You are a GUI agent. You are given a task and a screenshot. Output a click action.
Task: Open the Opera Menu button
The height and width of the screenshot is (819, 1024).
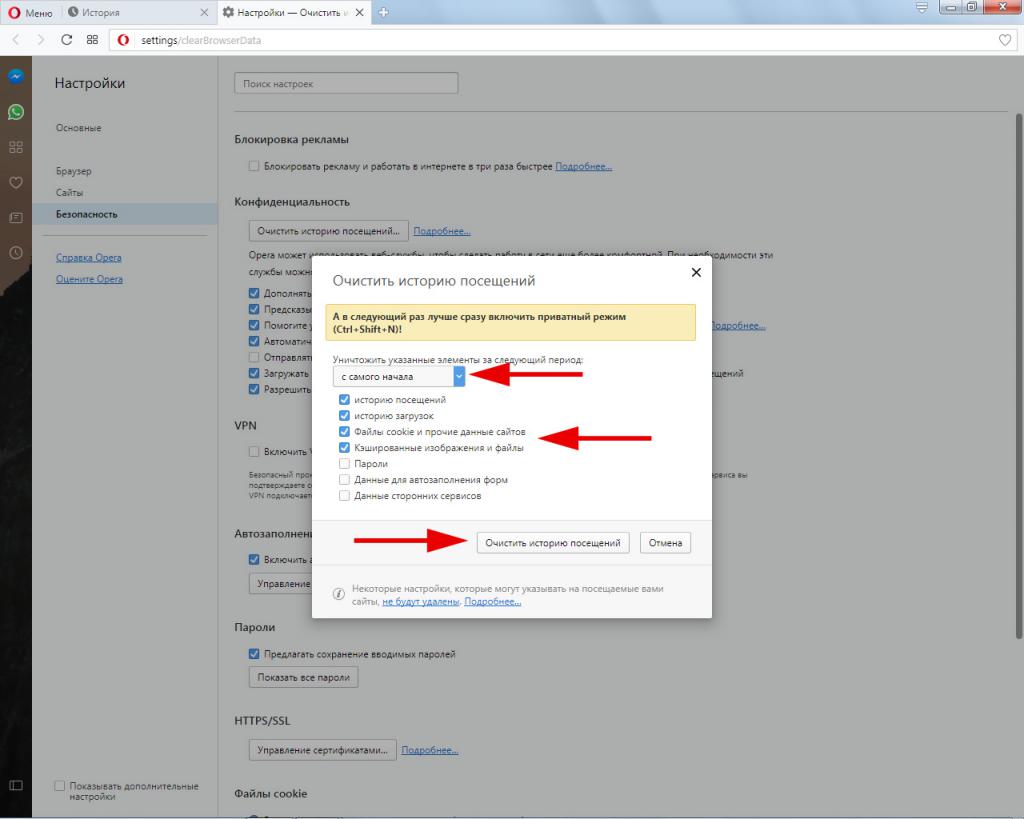pos(29,12)
